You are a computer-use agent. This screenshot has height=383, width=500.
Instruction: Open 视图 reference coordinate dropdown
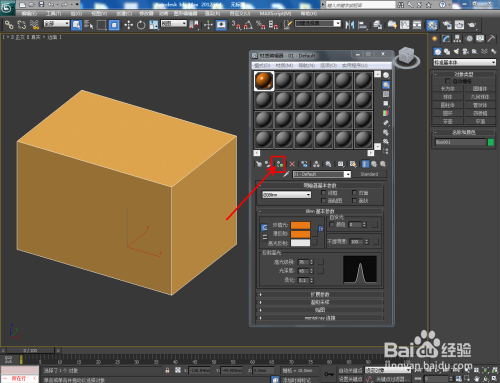point(174,23)
